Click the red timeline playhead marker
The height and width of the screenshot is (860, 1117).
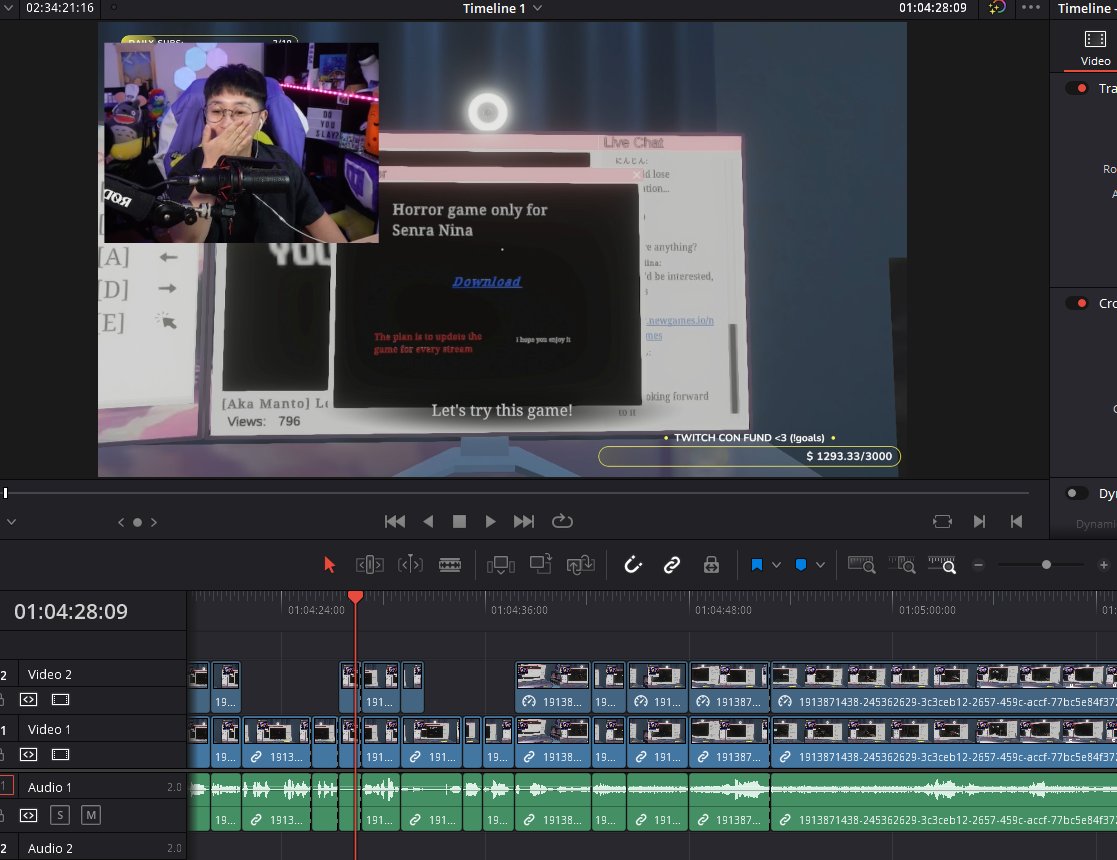pyautogui.click(x=355, y=596)
